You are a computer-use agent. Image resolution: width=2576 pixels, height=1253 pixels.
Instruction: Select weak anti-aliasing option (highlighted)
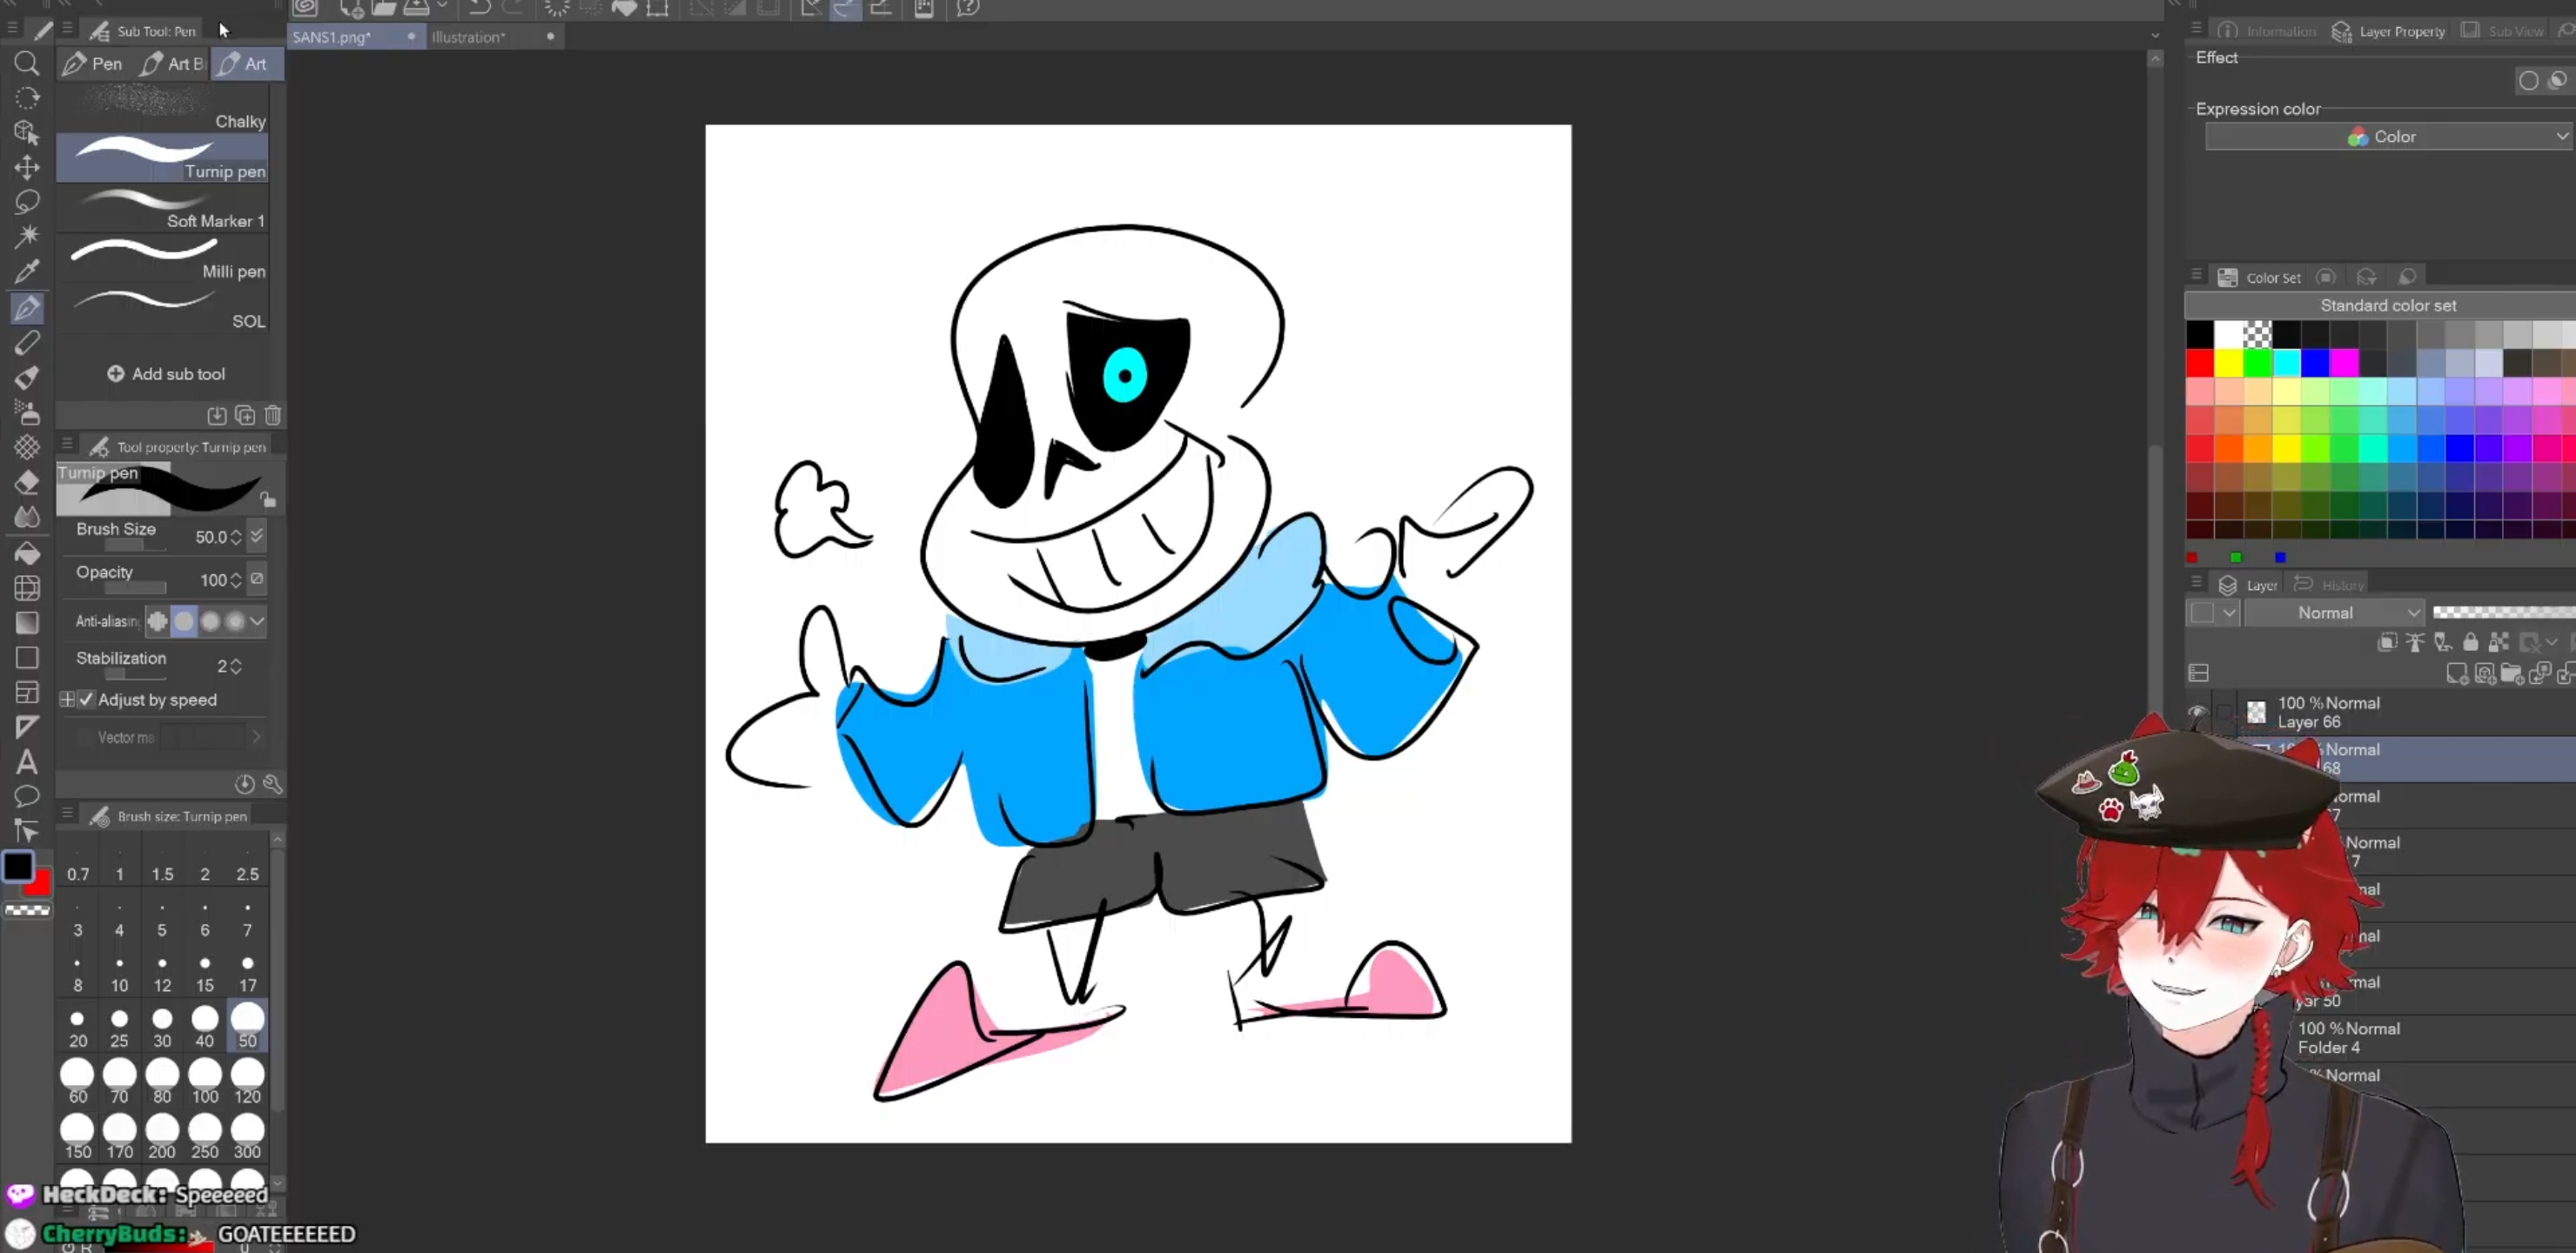coord(184,622)
